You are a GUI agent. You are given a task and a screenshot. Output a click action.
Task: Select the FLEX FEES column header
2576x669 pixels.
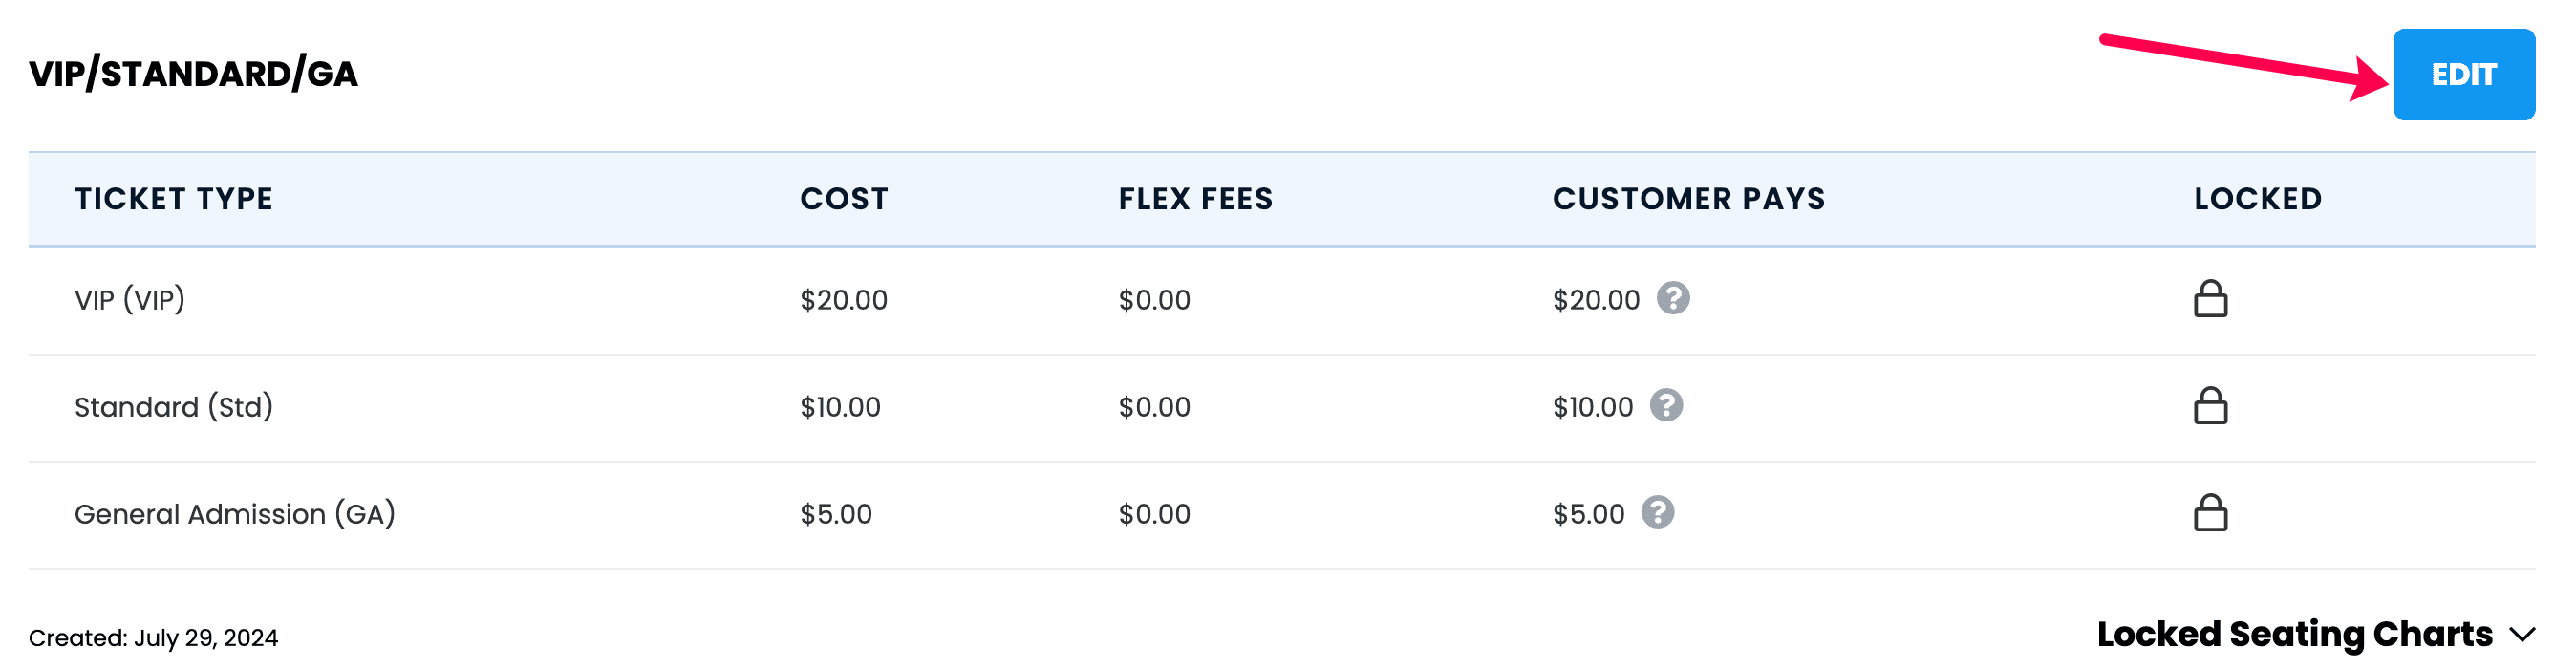click(x=1196, y=198)
